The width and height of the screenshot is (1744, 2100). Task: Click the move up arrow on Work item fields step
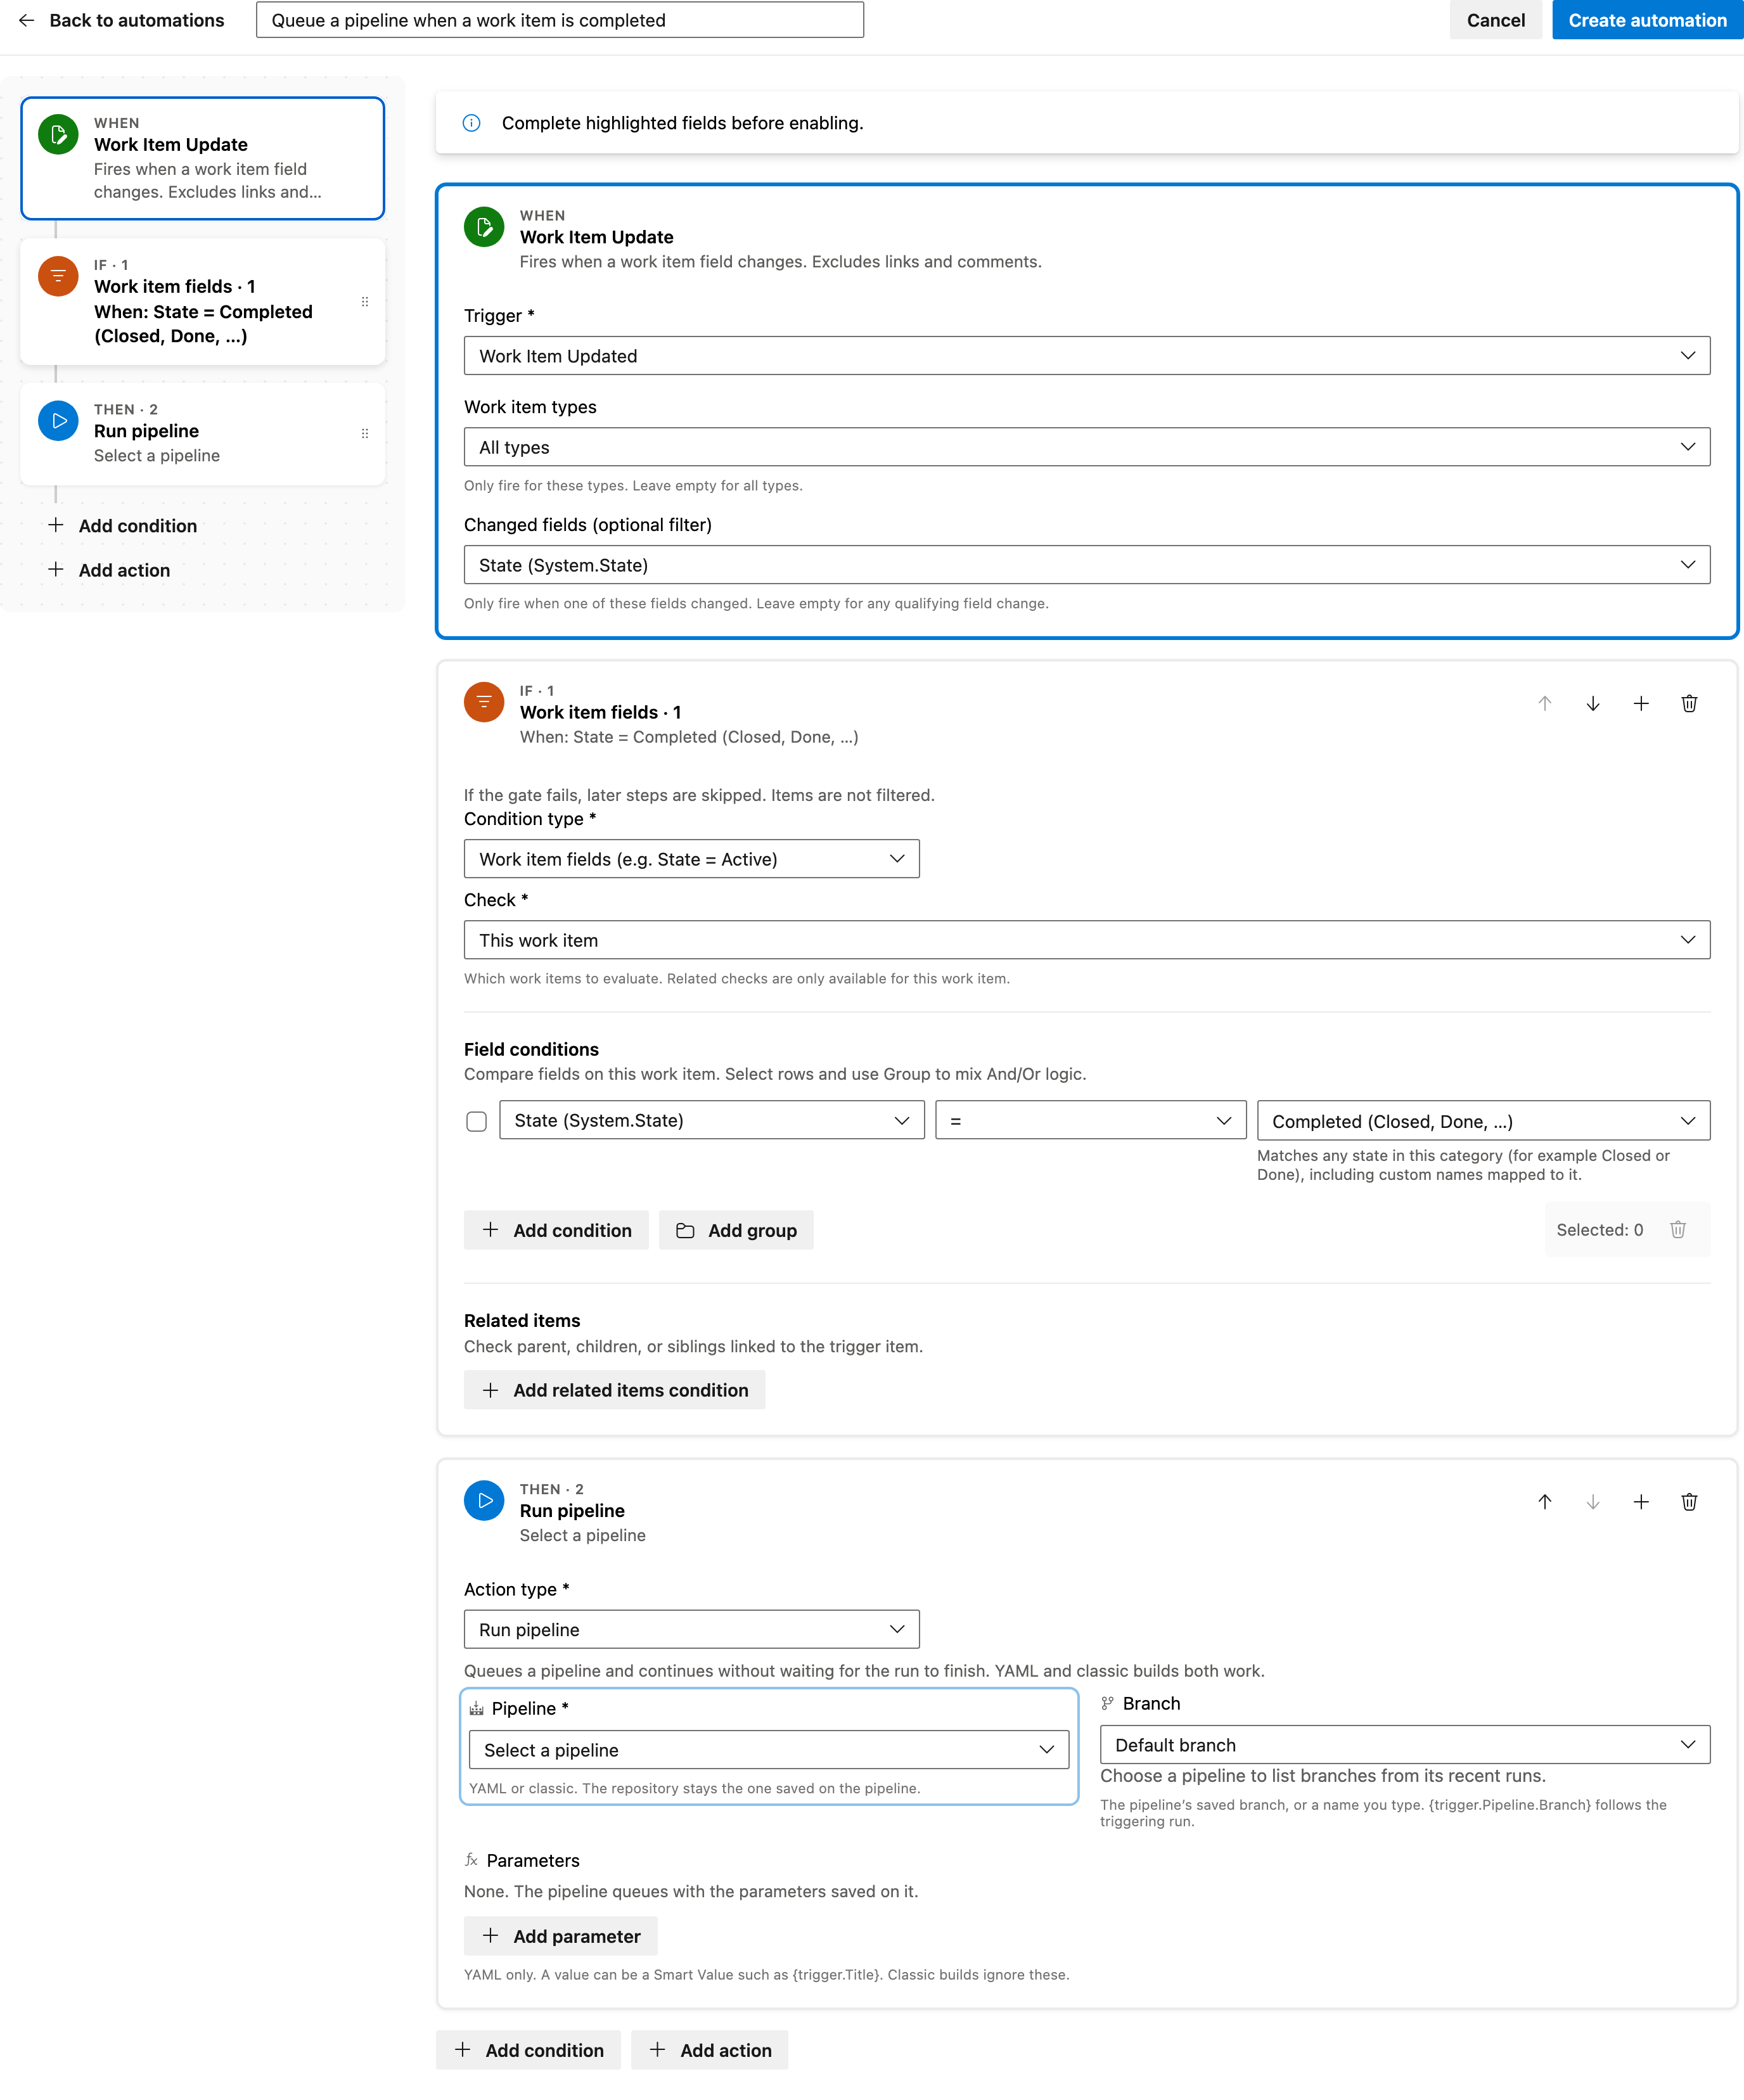pyautogui.click(x=1545, y=704)
